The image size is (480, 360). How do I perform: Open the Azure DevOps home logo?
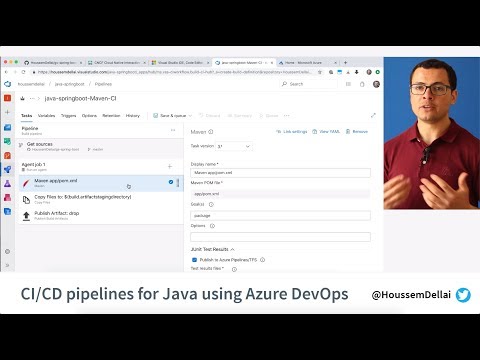(x=7, y=84)
